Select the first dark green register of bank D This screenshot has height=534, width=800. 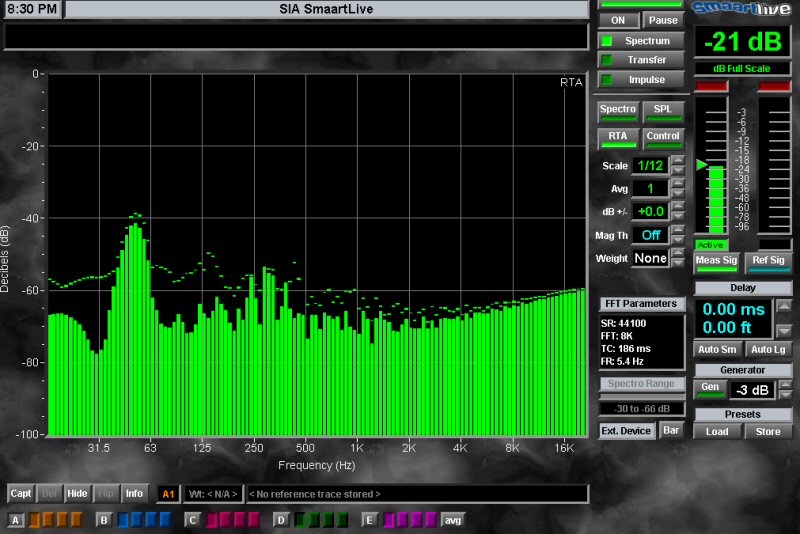click(300, 520)
